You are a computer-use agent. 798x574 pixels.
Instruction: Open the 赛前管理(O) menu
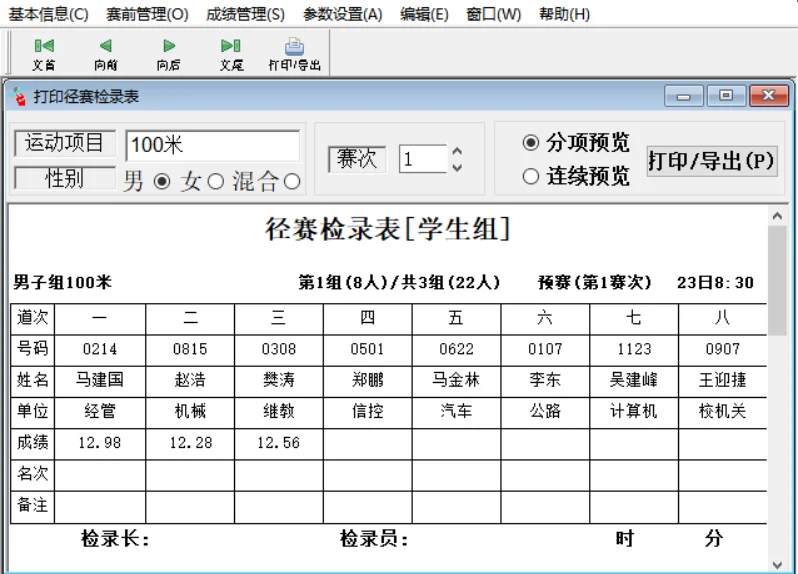pos(147,14)
